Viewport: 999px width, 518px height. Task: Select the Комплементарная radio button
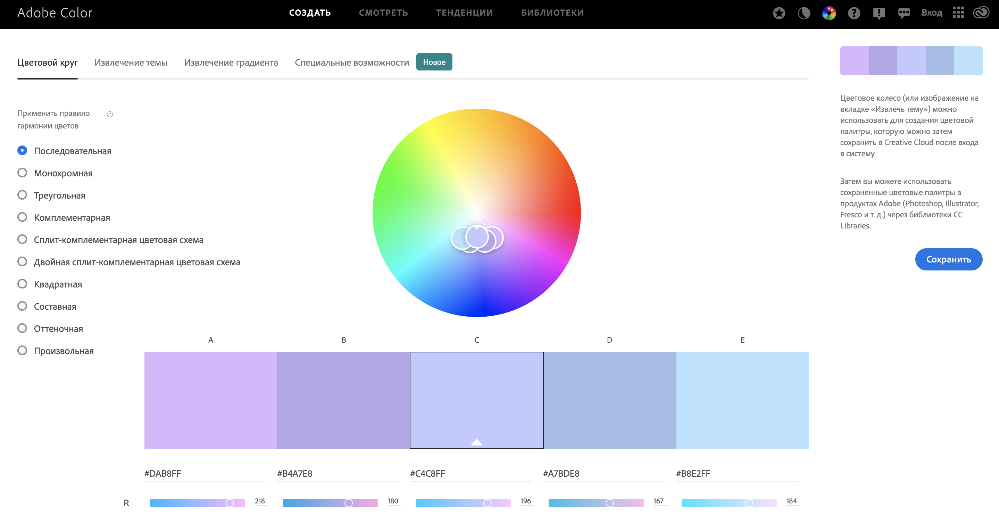point(23,218)
